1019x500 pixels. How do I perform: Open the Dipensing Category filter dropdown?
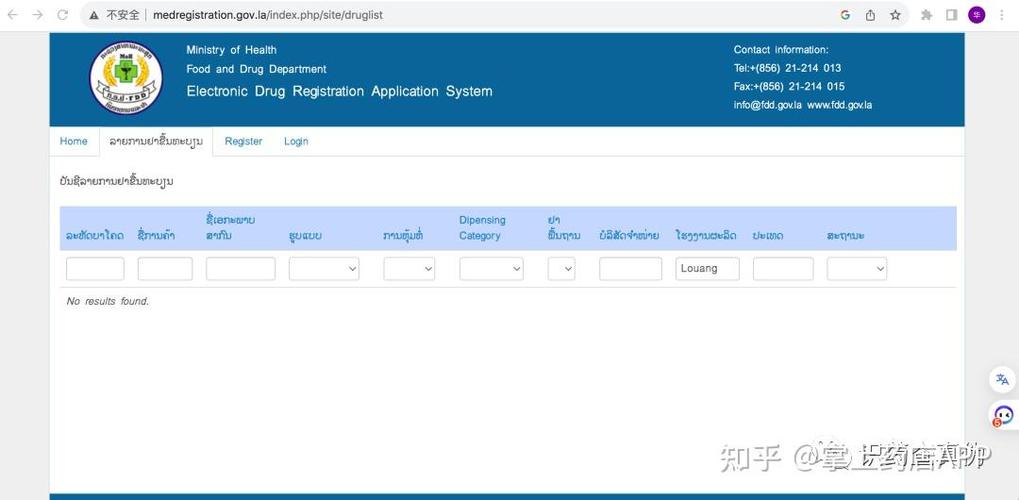click(x=491, y=269)
